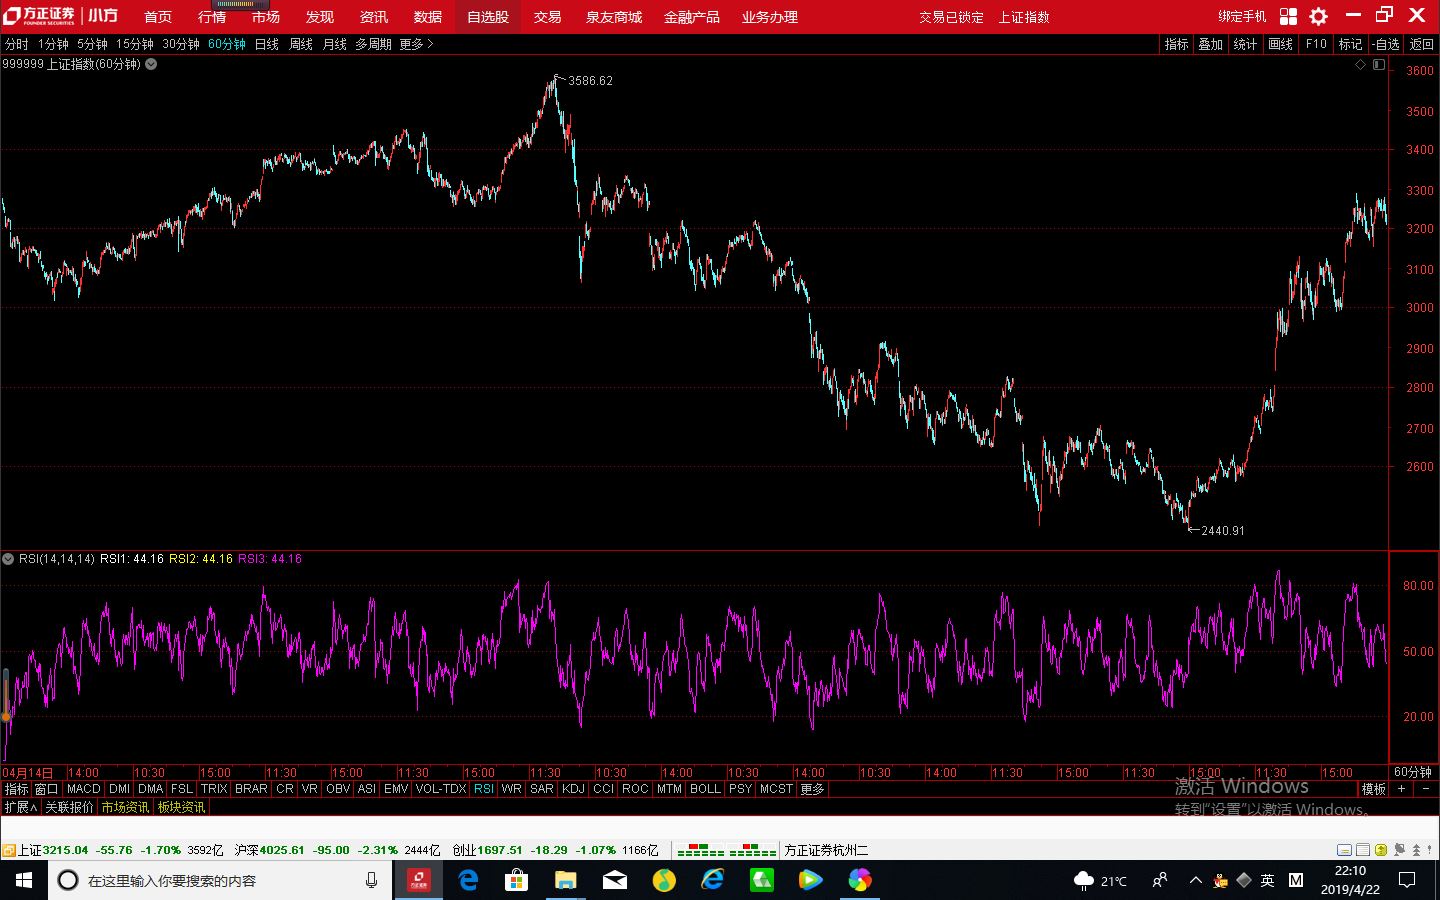Click the RSI panel settings circle icon
Viewport: 1440px width, 900px height.
(8, 559)
